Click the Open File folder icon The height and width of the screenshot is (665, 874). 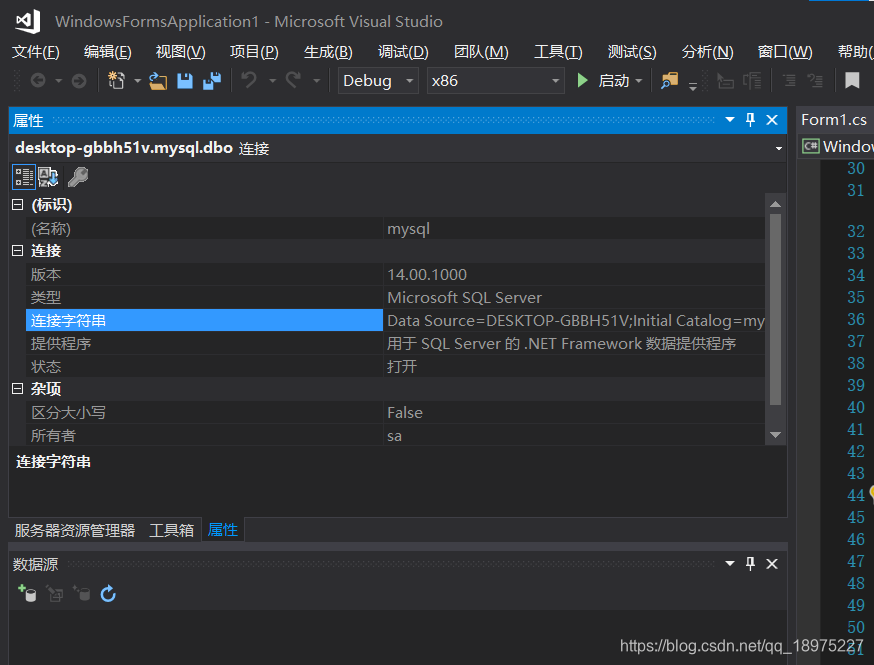(x=158, y=81)
